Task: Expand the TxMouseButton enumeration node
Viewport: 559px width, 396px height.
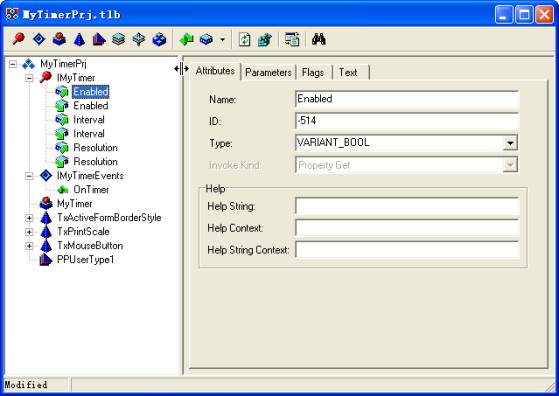Action: click(29, 246)
